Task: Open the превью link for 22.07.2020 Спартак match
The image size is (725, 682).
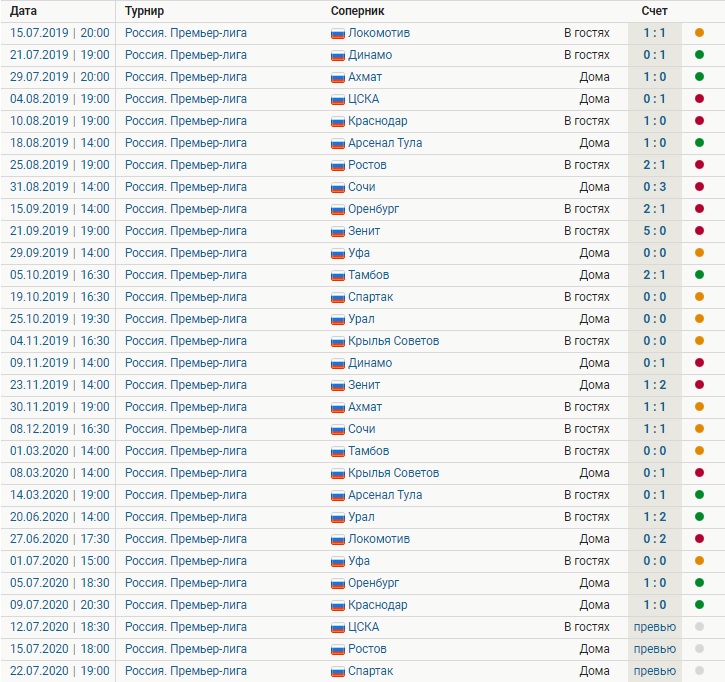Action: pyautogui.click(x=655, y=671)
